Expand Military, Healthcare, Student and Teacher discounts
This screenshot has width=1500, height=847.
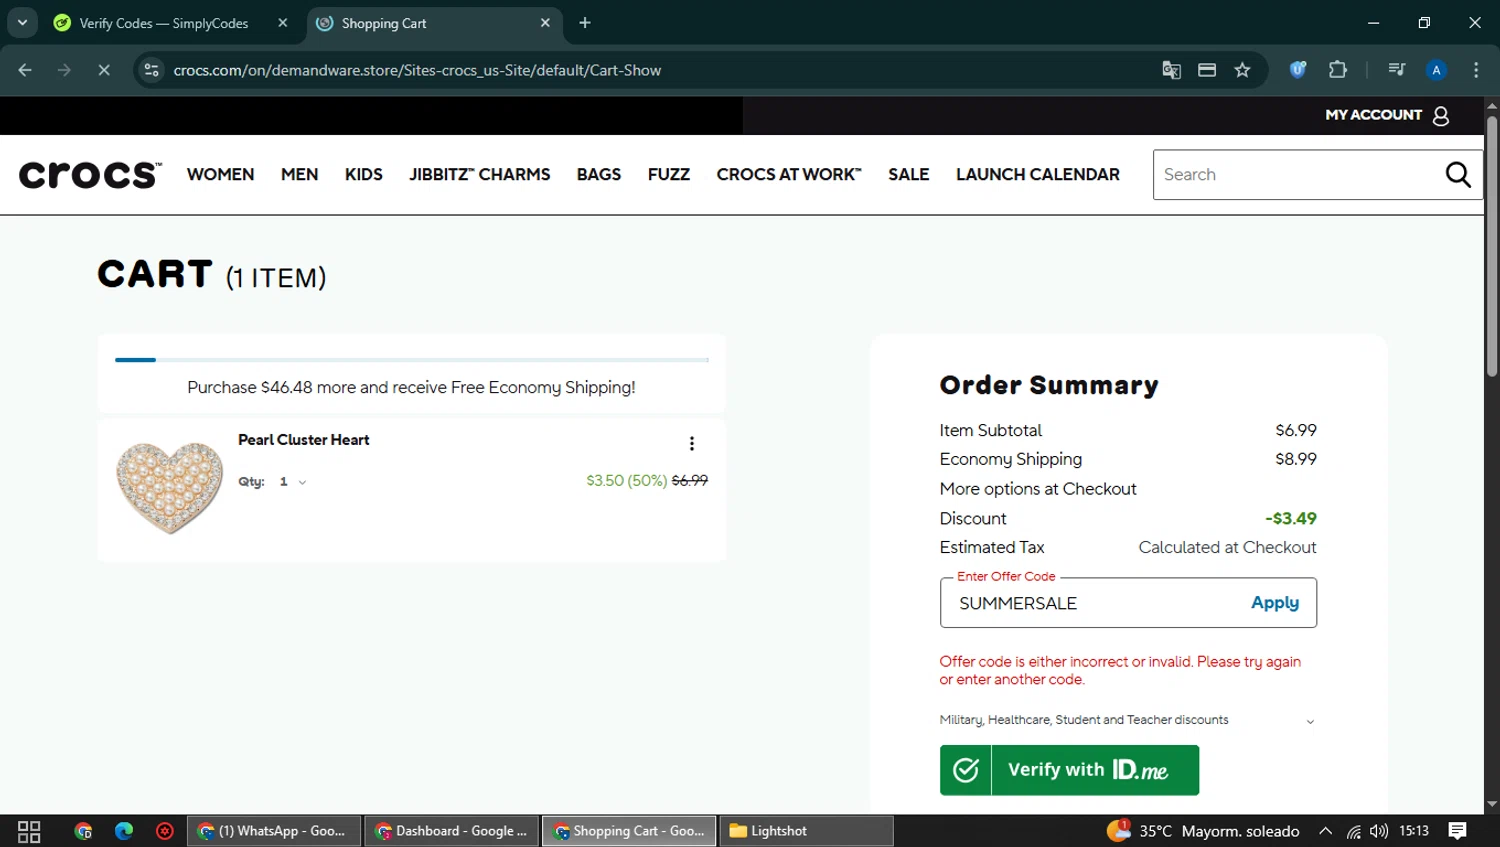tap(1127, 720)
